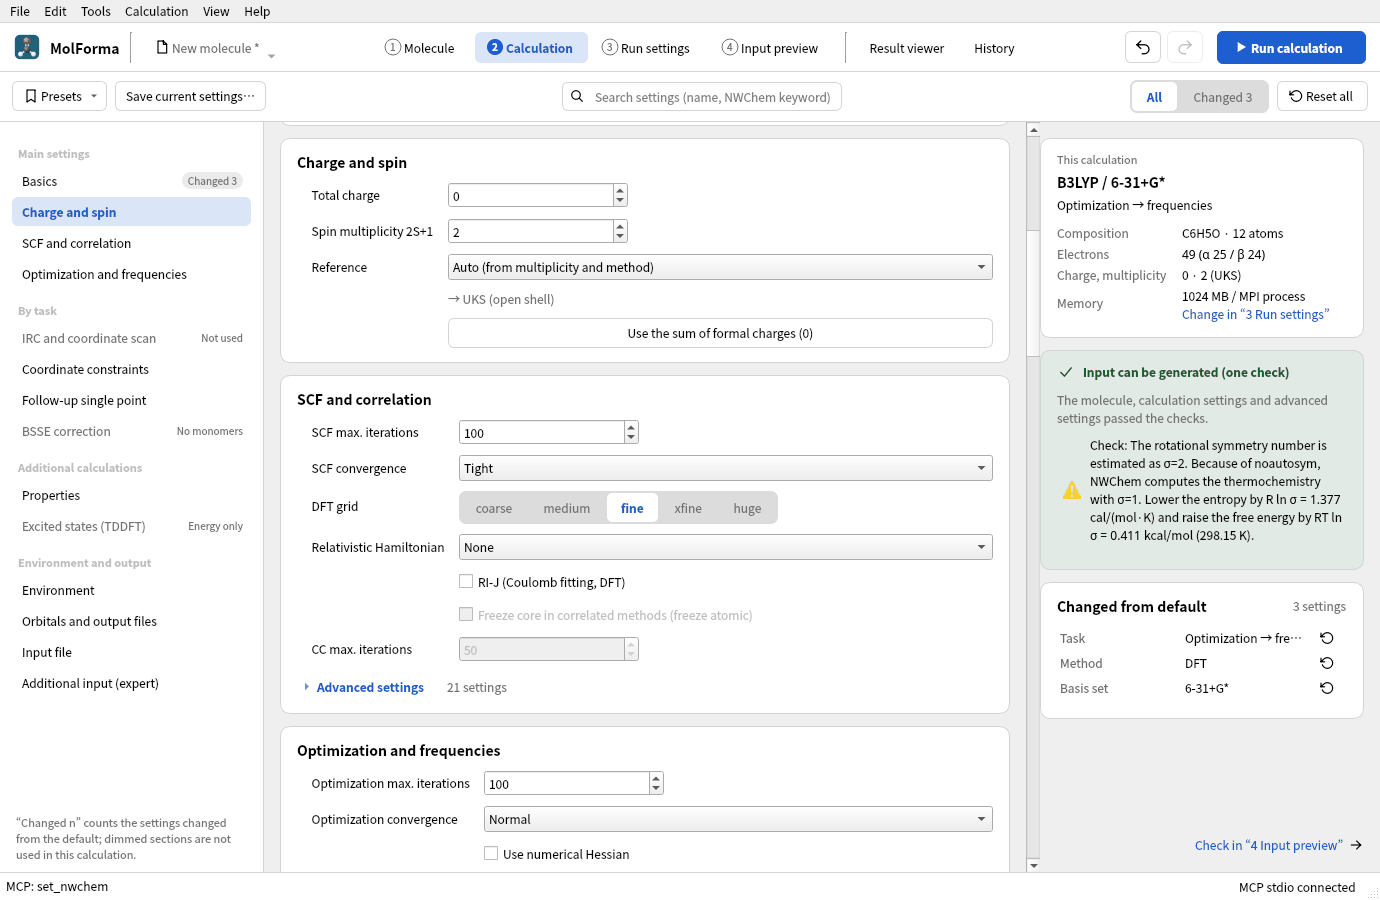This screenshot has width=1380, height=900.
Task: Open the SCF convergence dropdown
Action: pos(726,468)
